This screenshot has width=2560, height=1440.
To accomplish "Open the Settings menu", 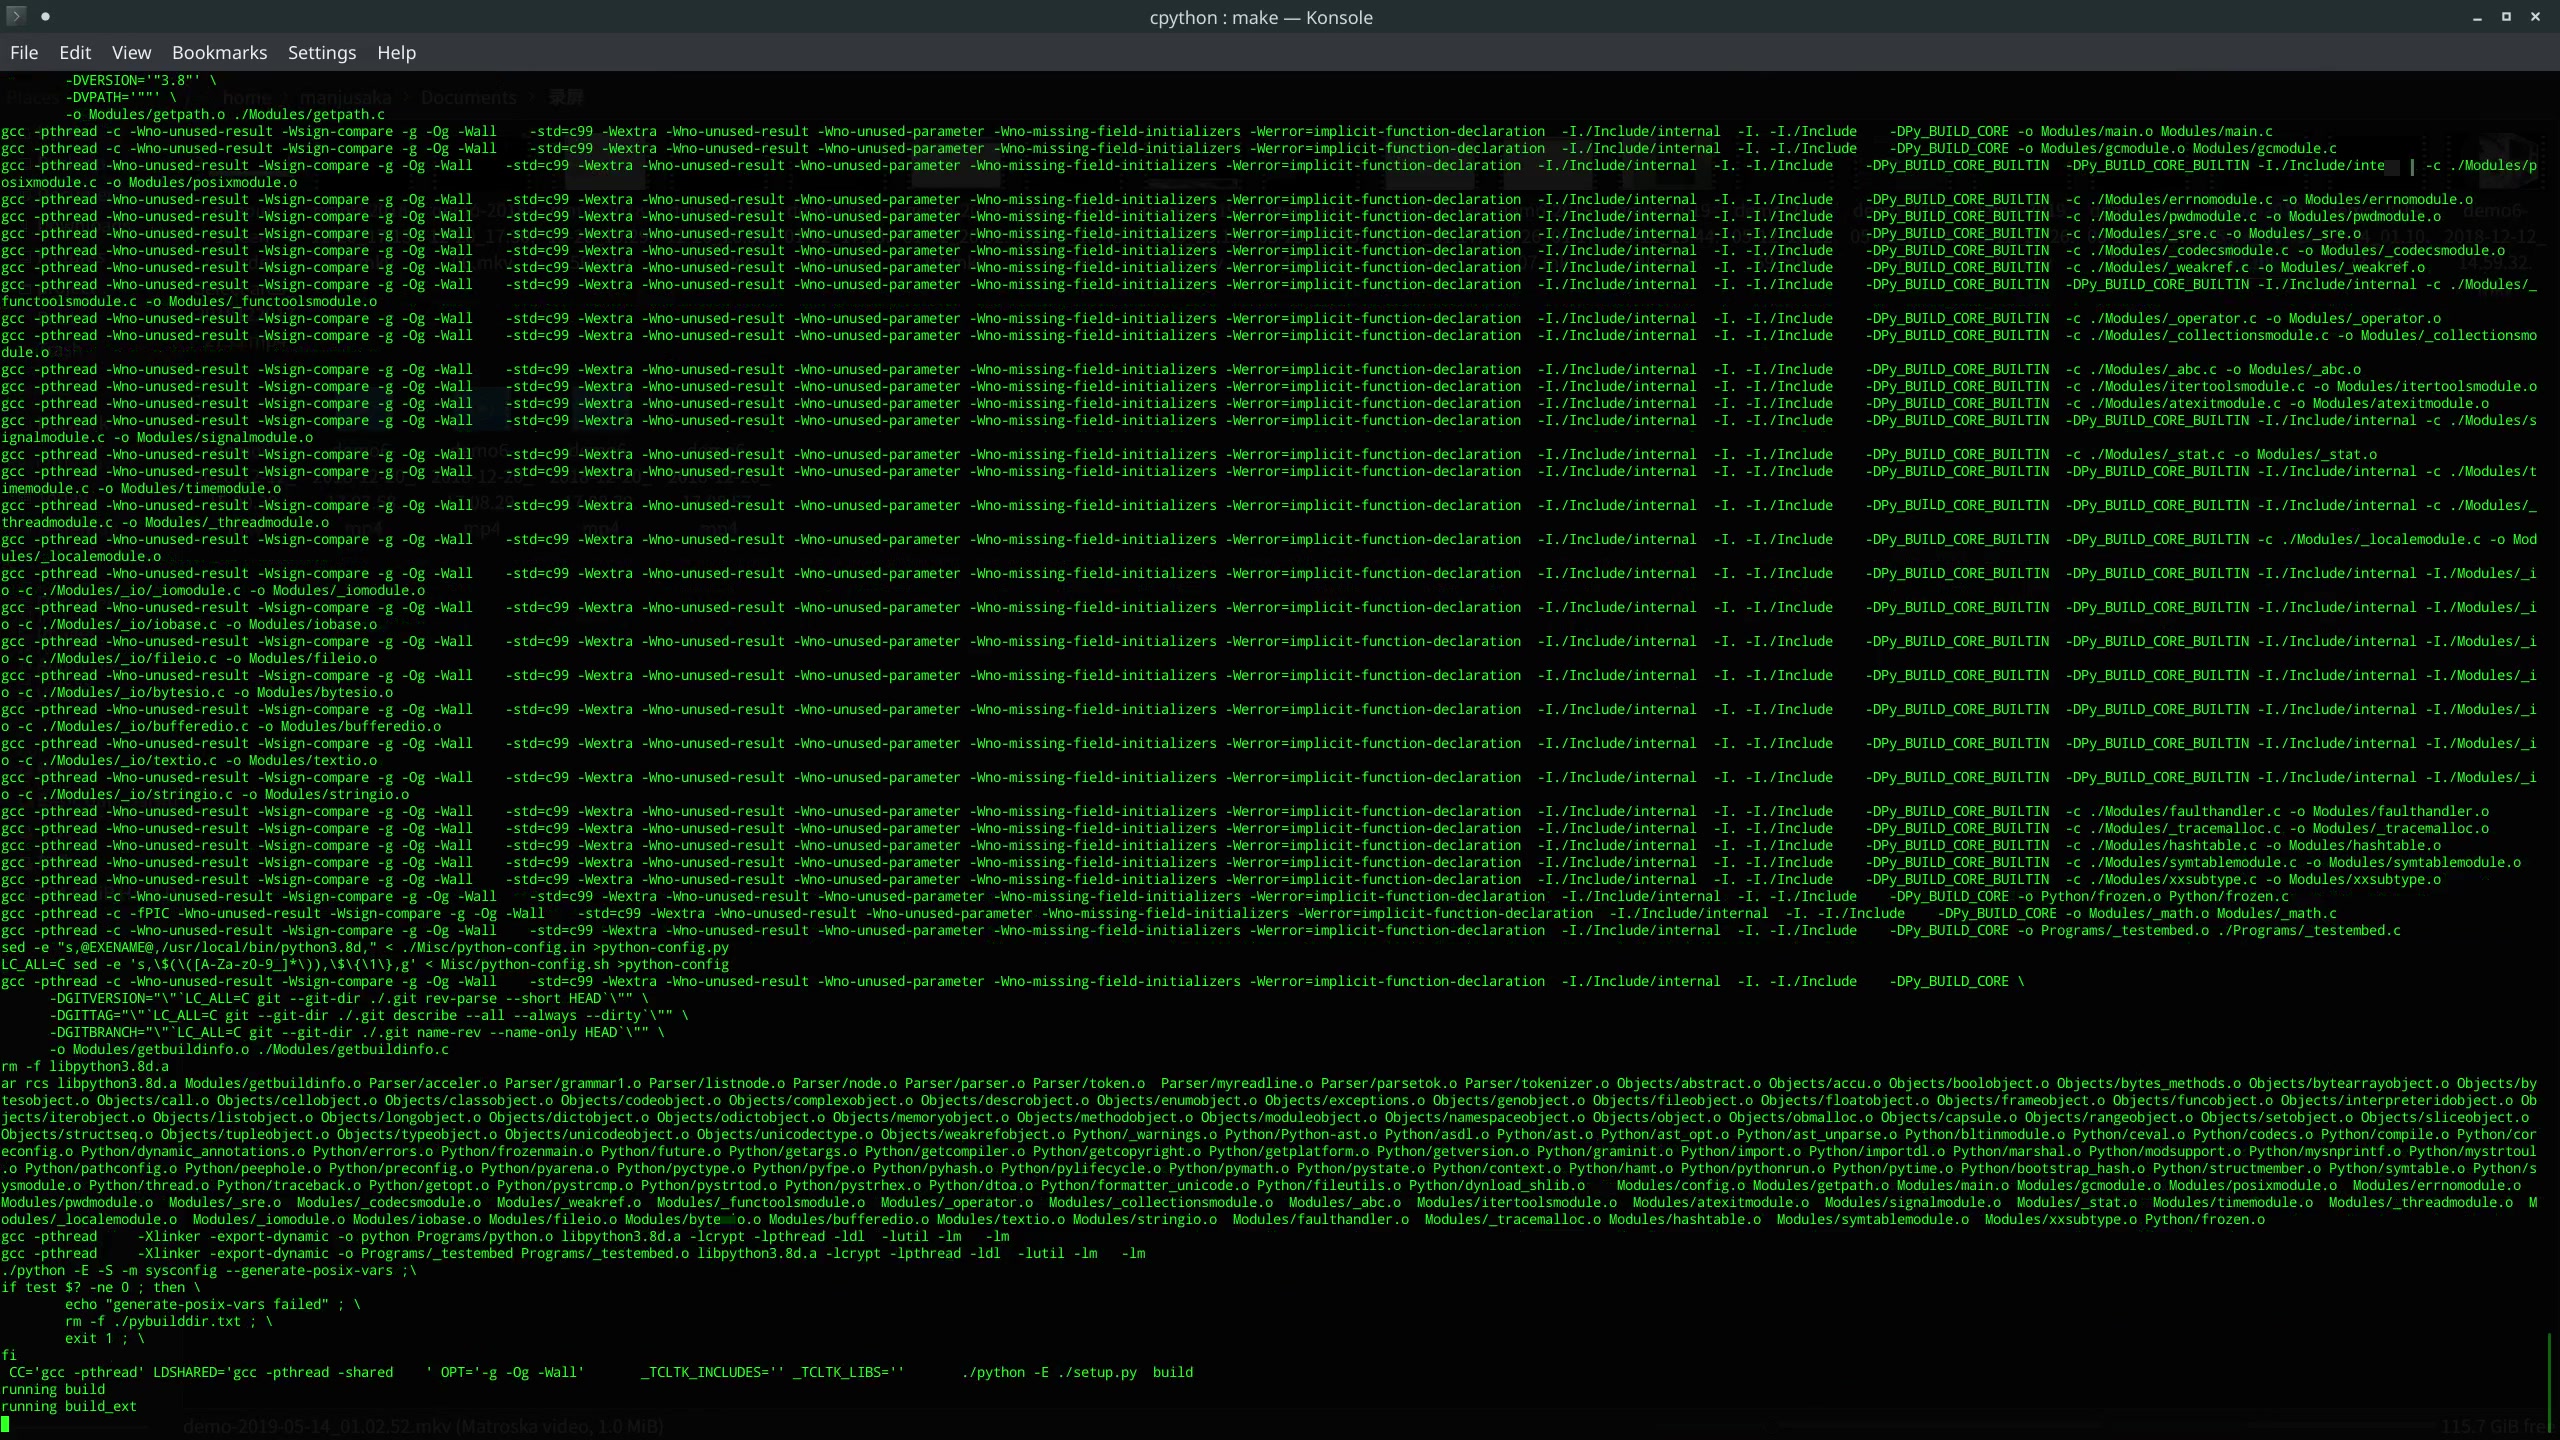I will [321, 53].
